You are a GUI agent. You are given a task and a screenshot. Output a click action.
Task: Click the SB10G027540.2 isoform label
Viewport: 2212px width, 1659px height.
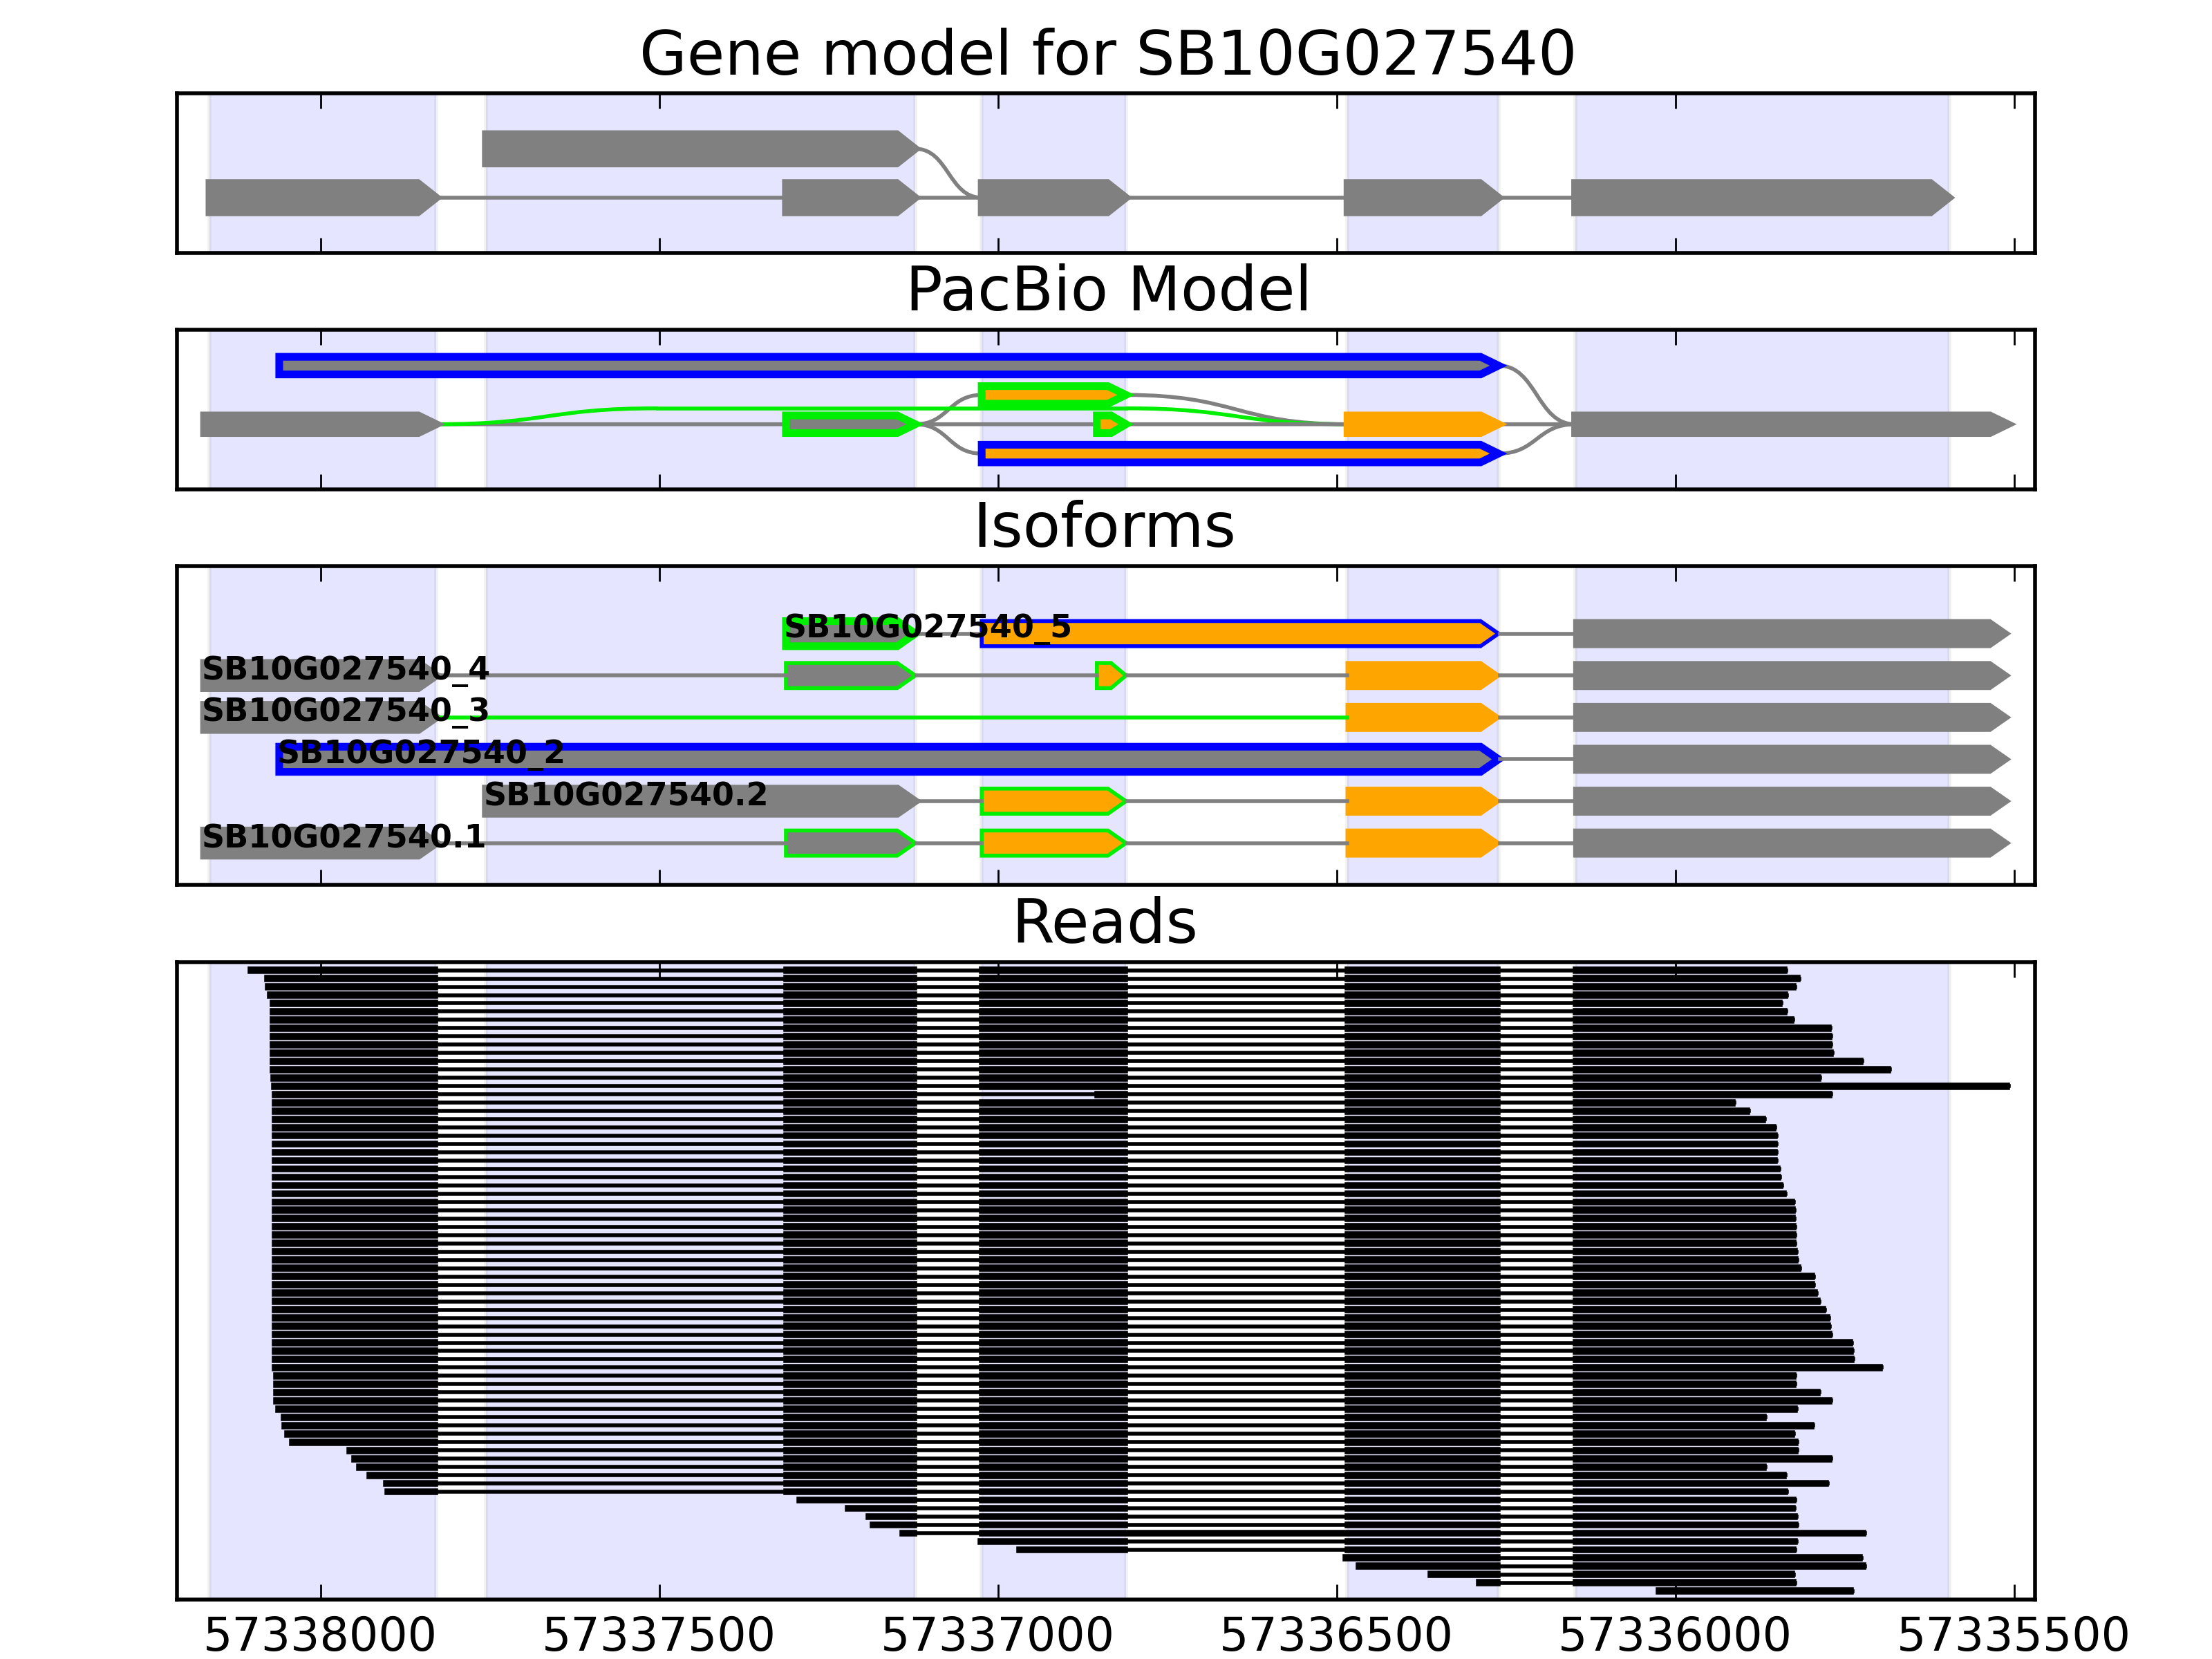click(625, 794)
